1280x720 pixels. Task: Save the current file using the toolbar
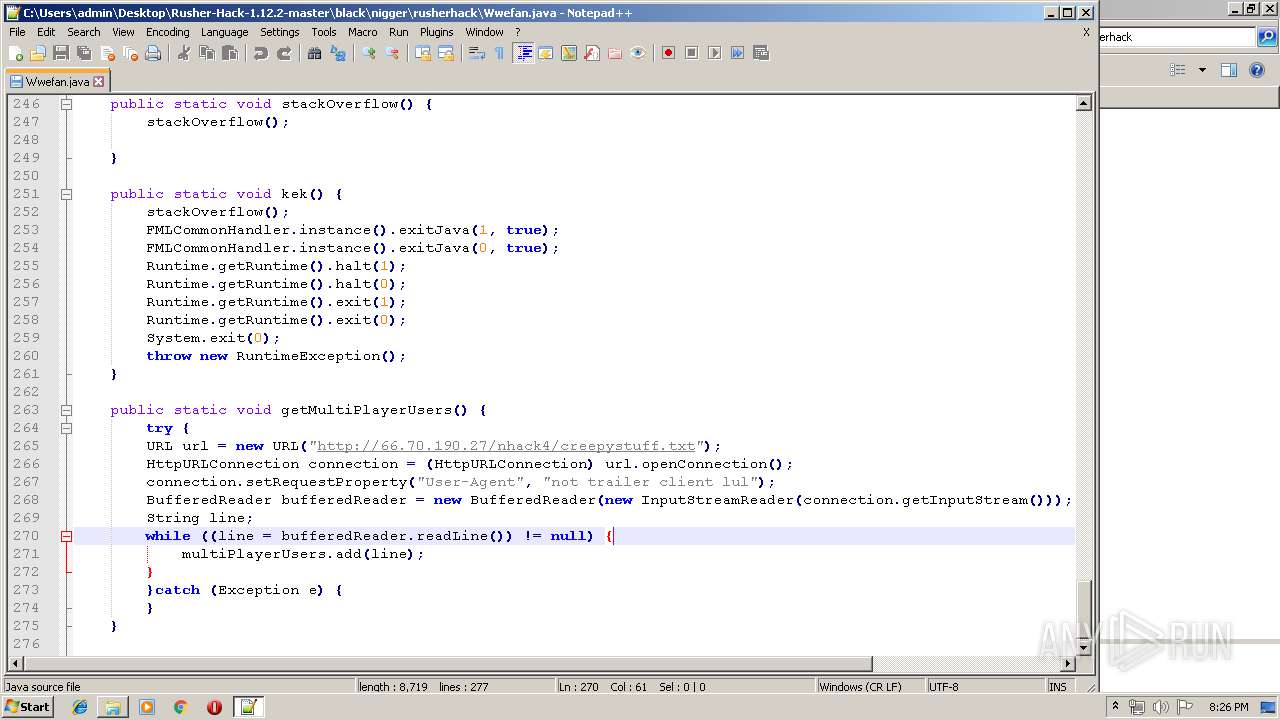61,53
